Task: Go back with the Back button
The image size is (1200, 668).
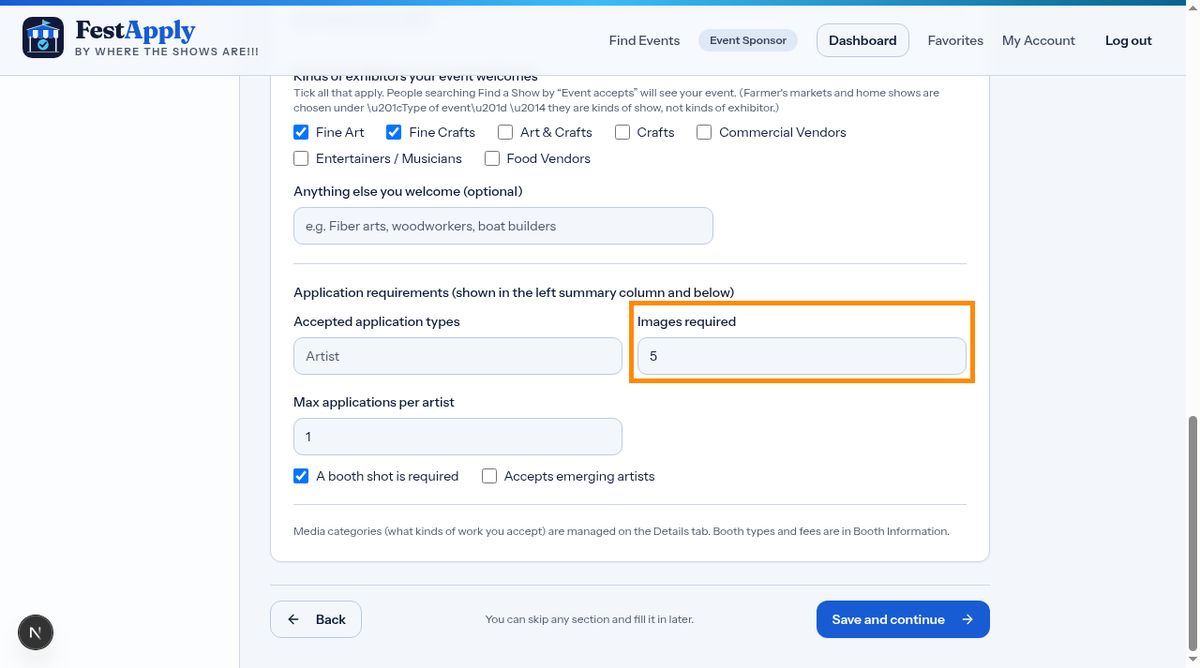Action: [x=316, y=619]
